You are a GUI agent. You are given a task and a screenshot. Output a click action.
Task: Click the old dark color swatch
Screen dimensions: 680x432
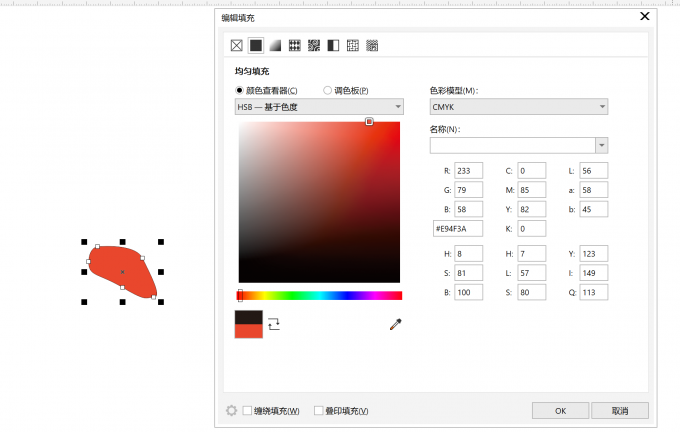tap(248, 317)
